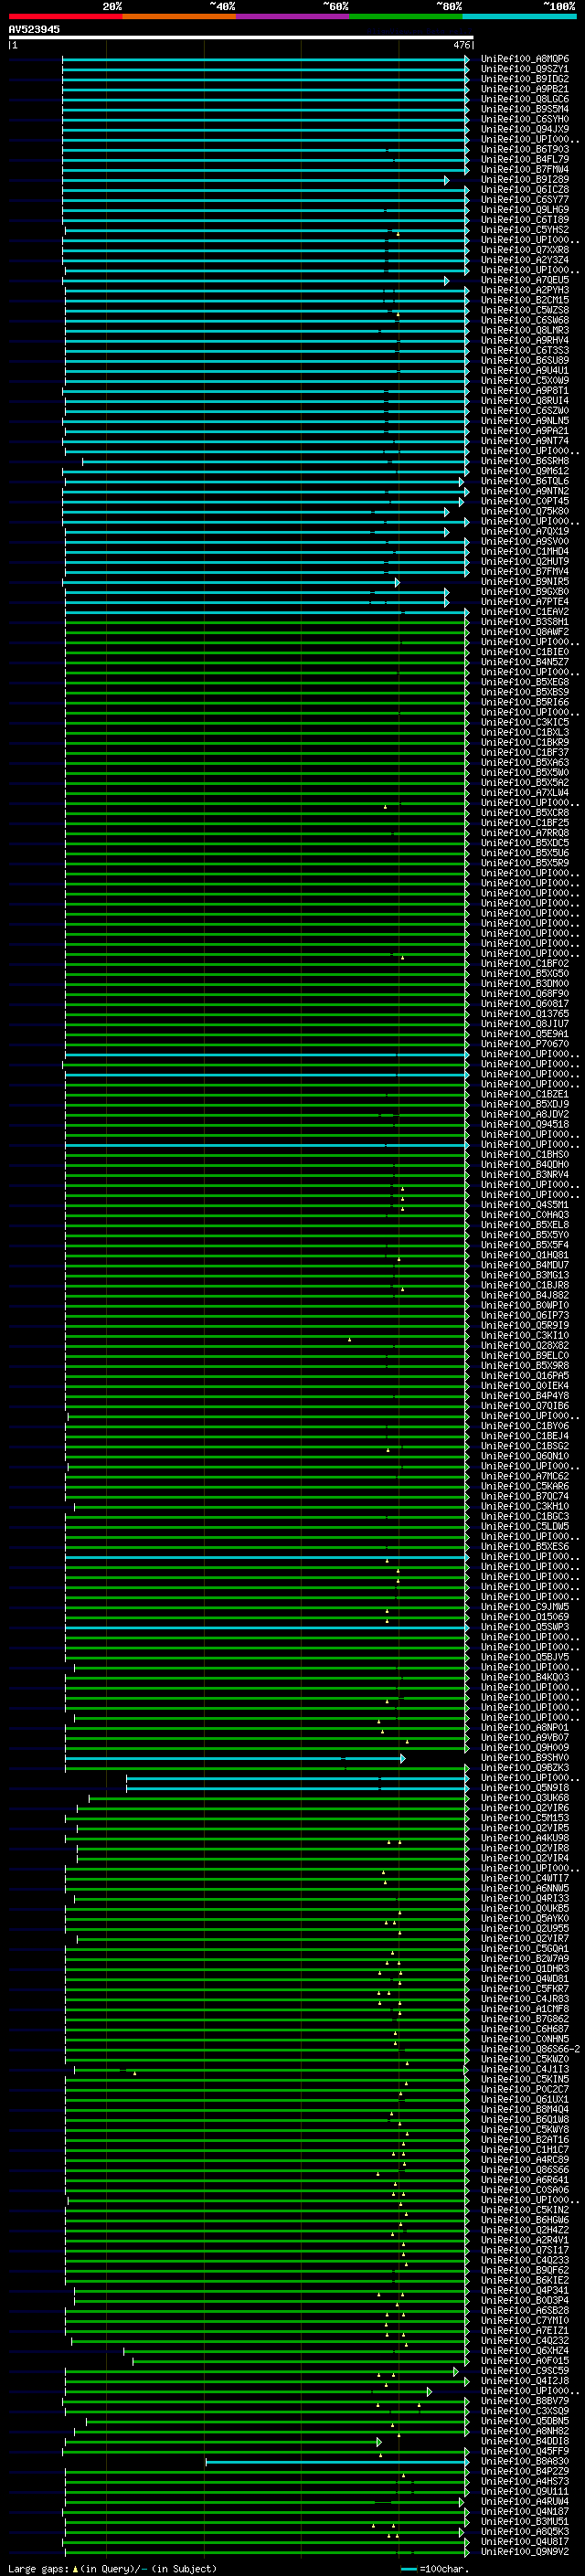Select hit label UniRef100_B0WPI0
This screenshot has height=2576, width=585.
tap(524, 1305)
